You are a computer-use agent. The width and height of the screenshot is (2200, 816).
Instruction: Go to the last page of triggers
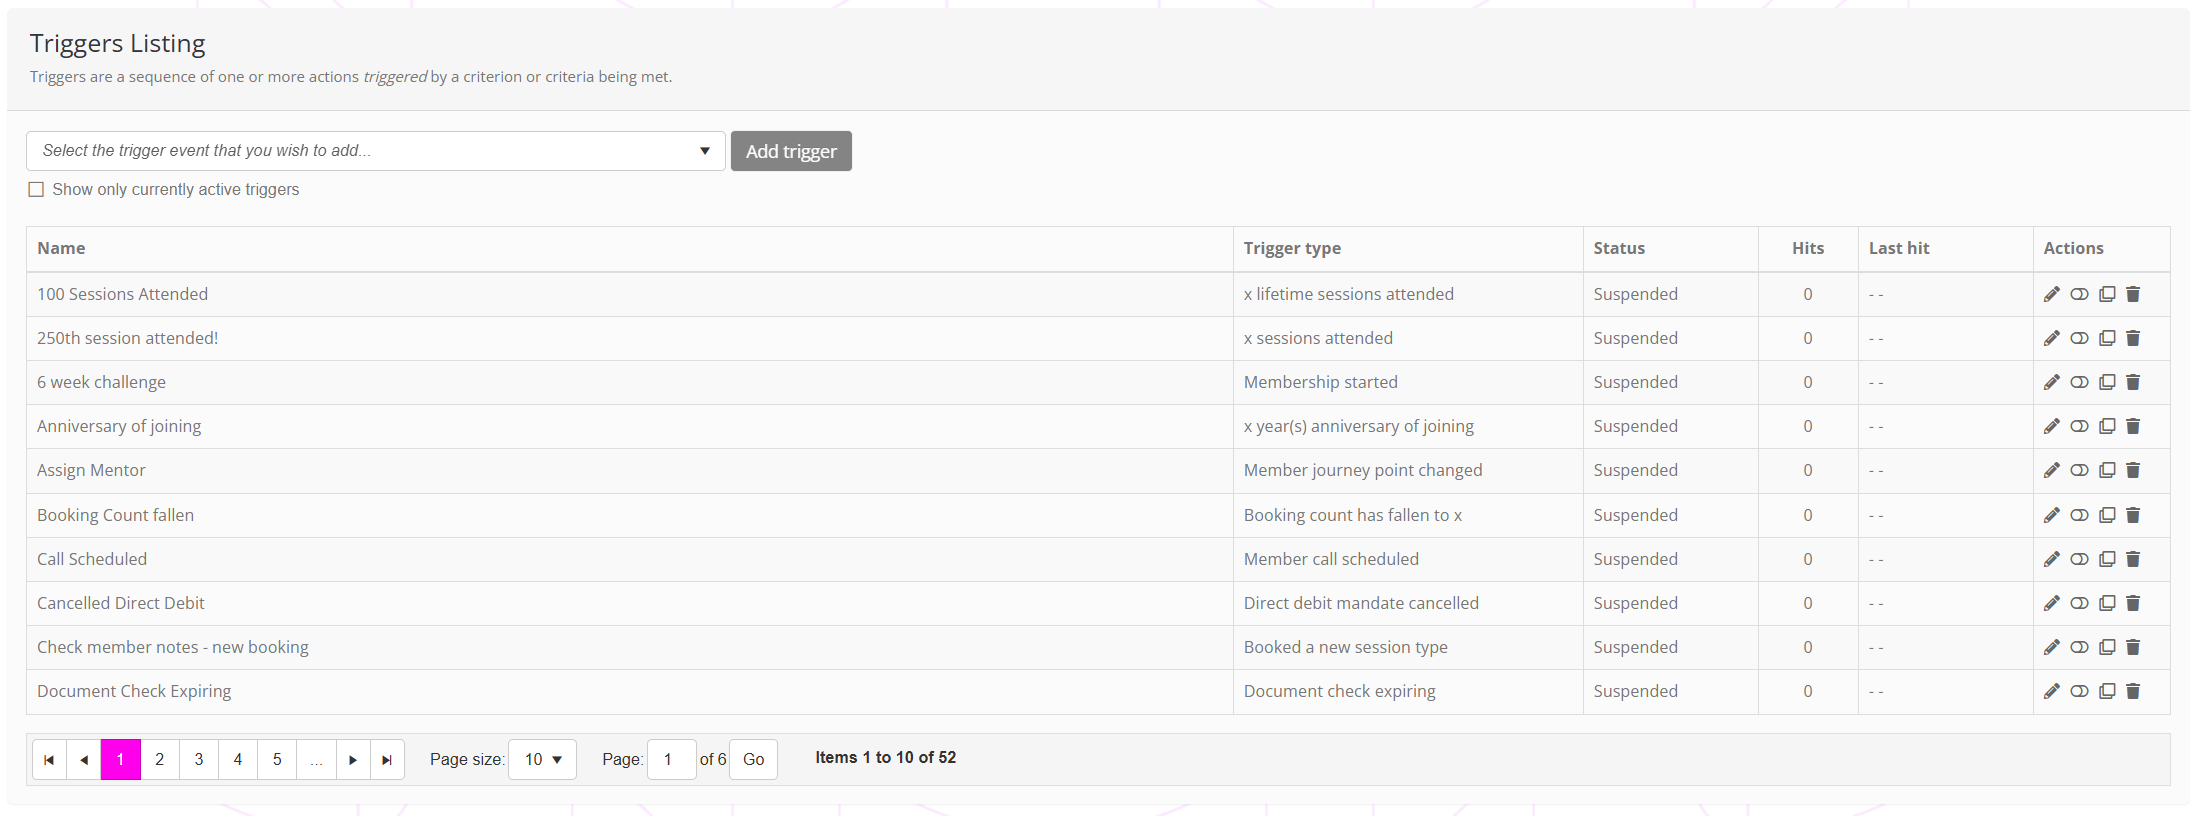[x=387, y=760]
